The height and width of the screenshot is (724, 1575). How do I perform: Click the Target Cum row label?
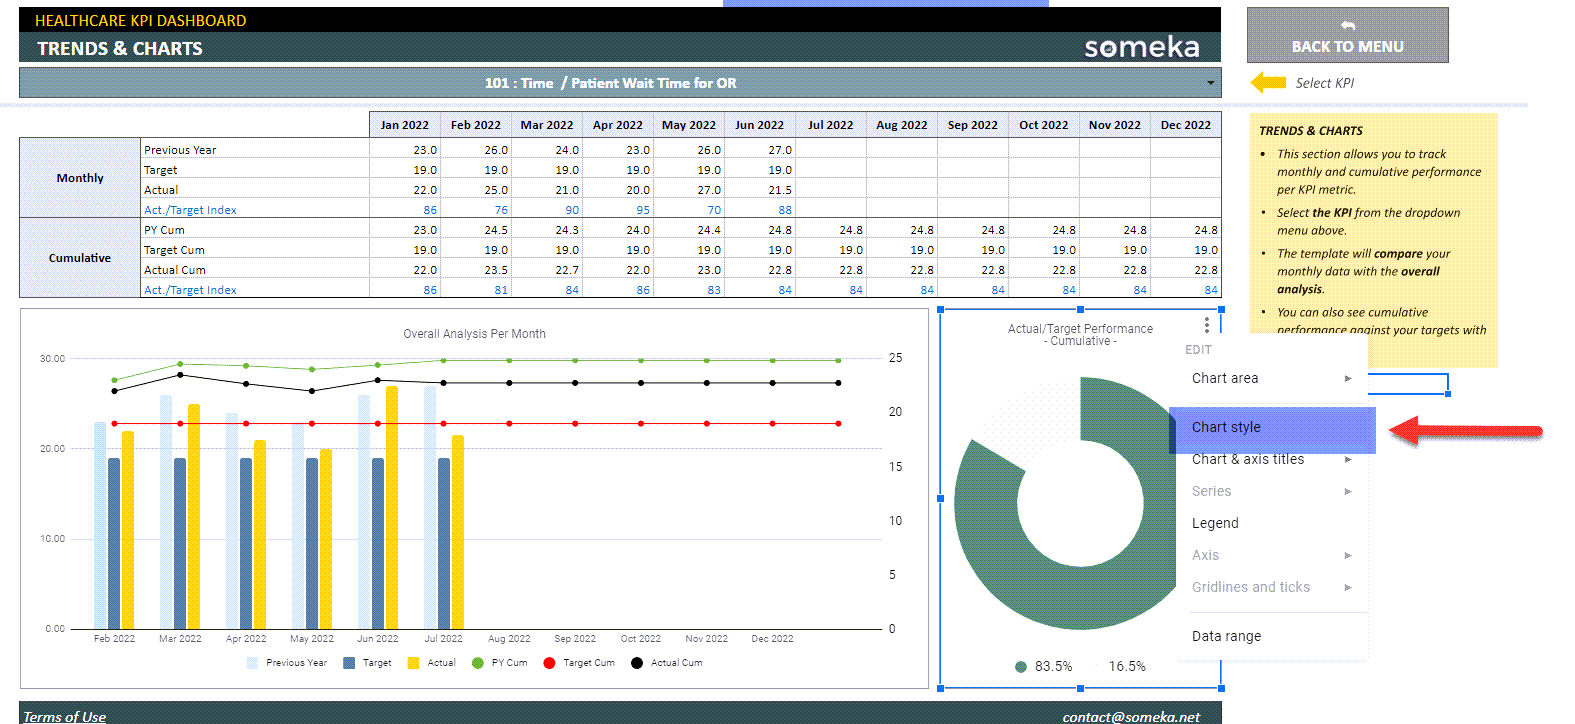[174, 250]
